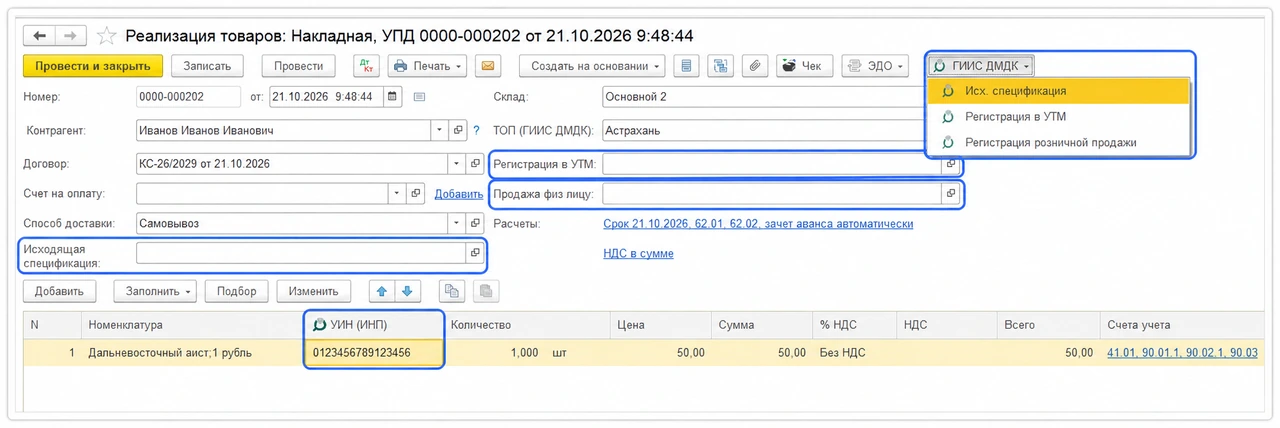Open the document report icon after Создать на основании
The width and height of the screenshot is (1280, 428).
(686, 66)
